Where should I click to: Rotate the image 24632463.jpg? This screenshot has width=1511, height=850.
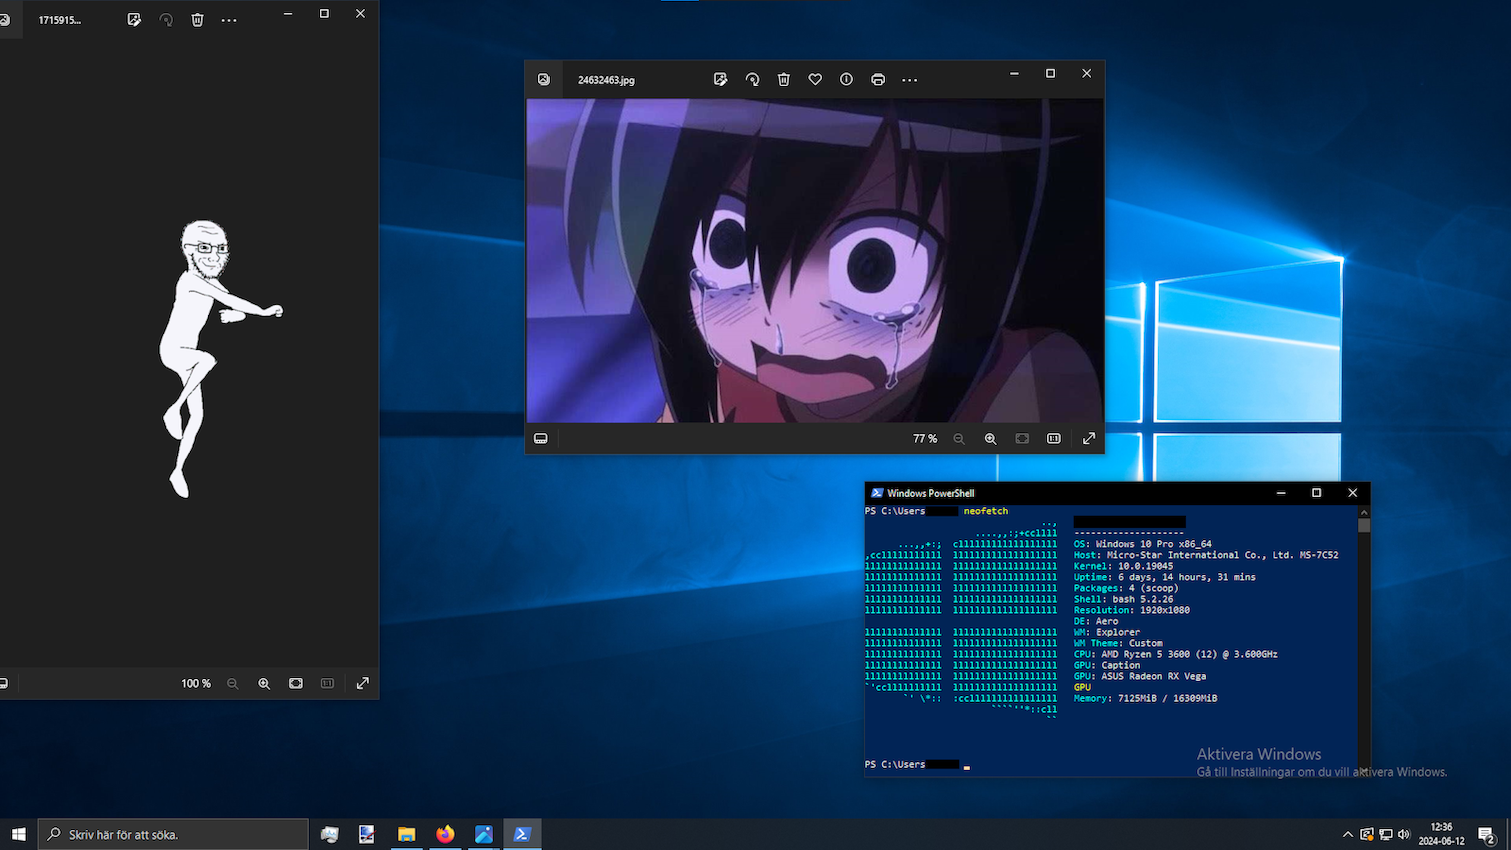coord(752,79)
